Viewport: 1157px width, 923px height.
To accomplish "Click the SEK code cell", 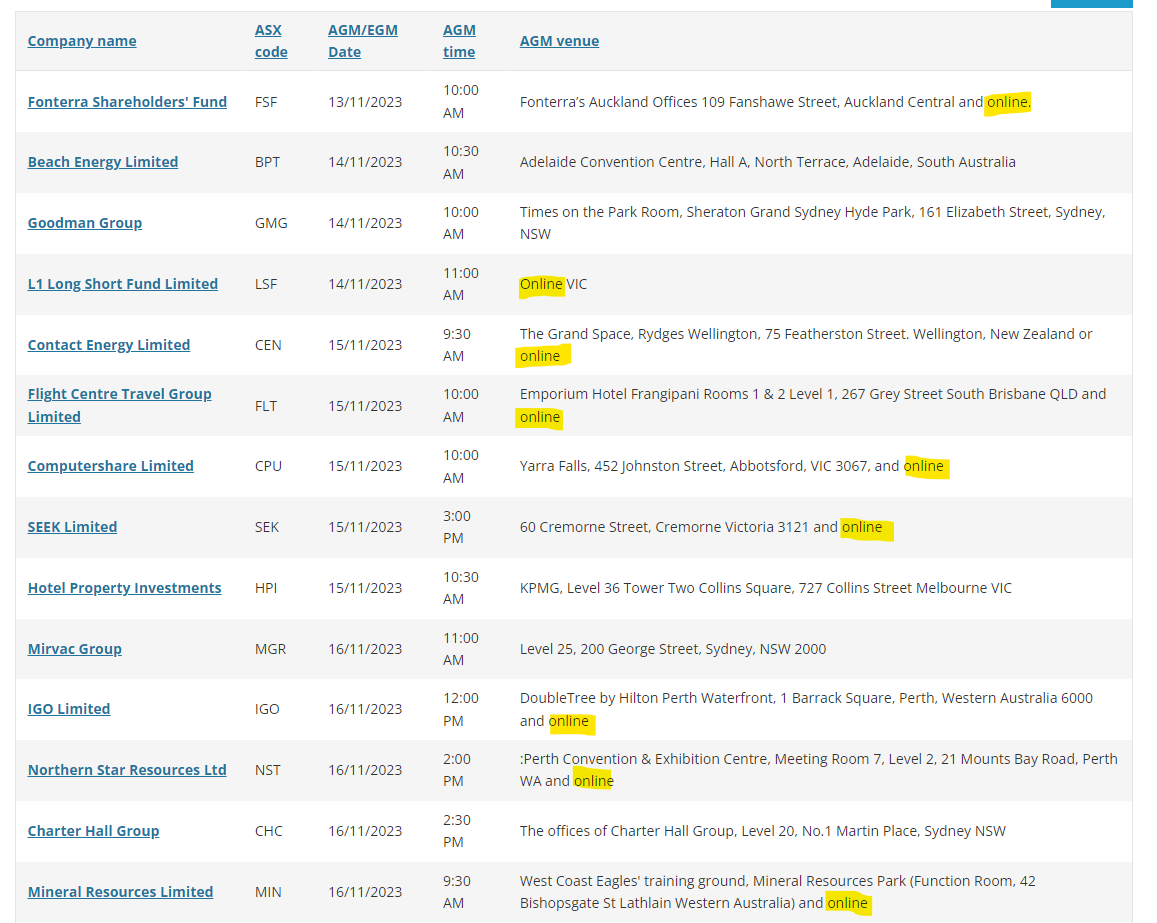I will [x=266, y=528].
